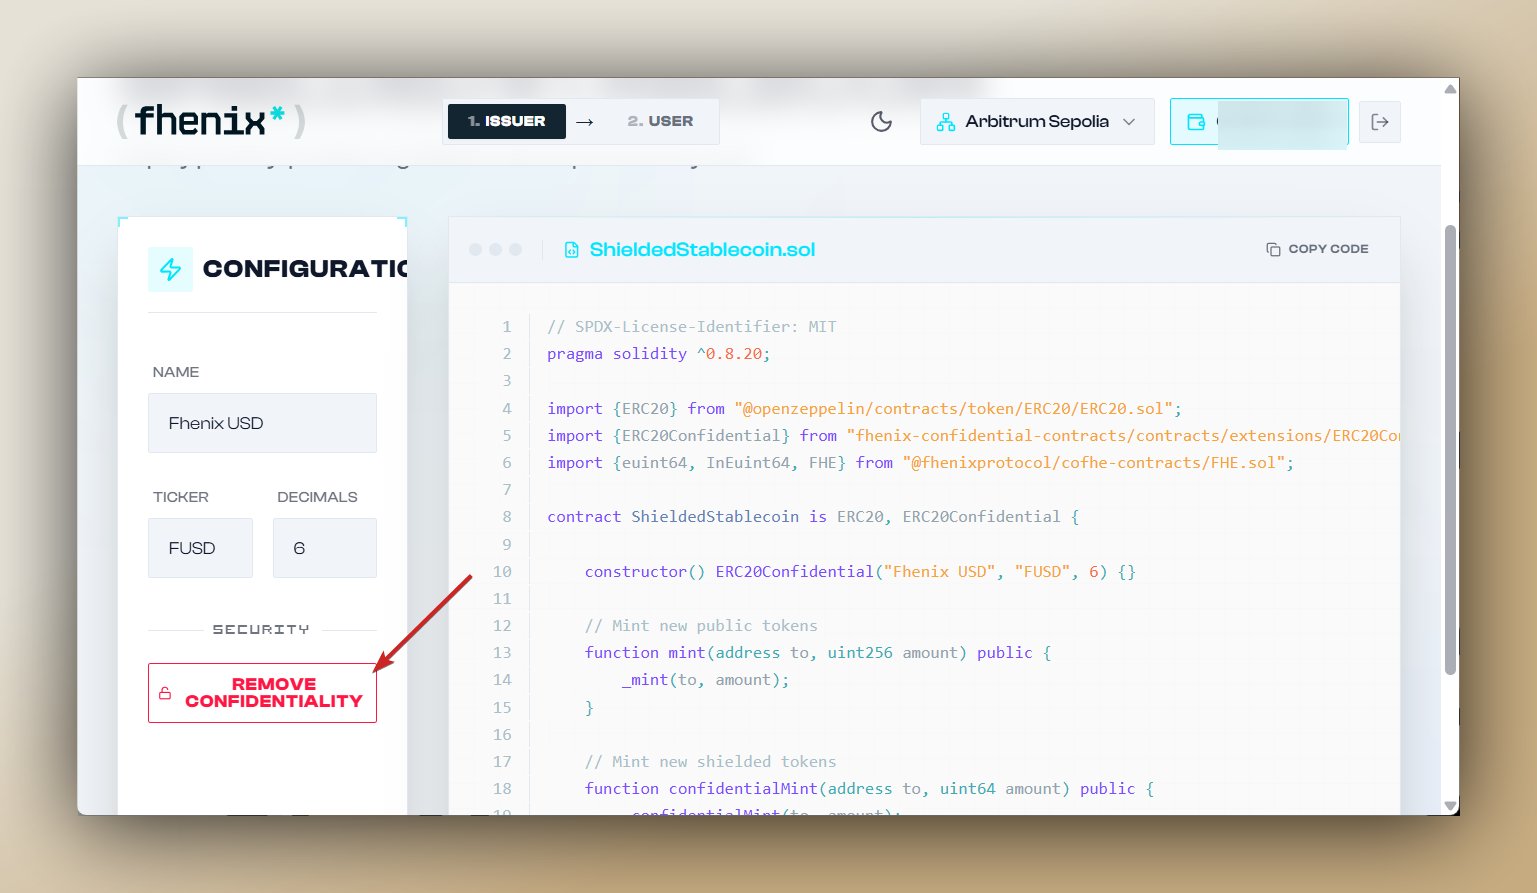
Task: Click the cofhe-contracts FHE.sol import line
Action: click(921, 463)
